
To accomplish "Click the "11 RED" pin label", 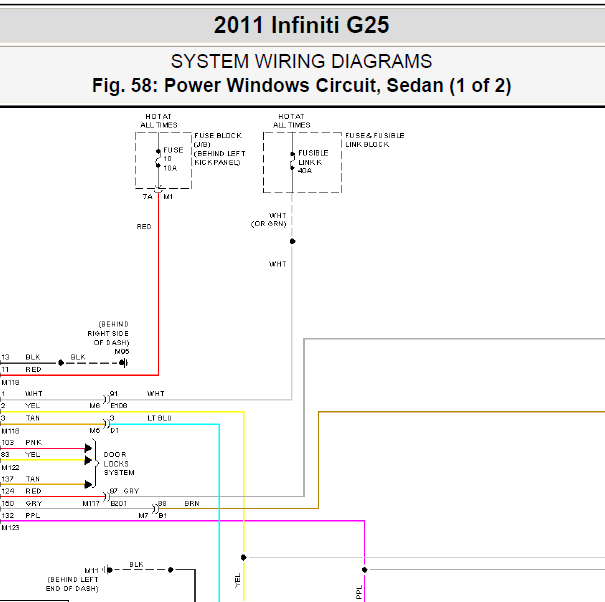I will (x=21, y=369).
